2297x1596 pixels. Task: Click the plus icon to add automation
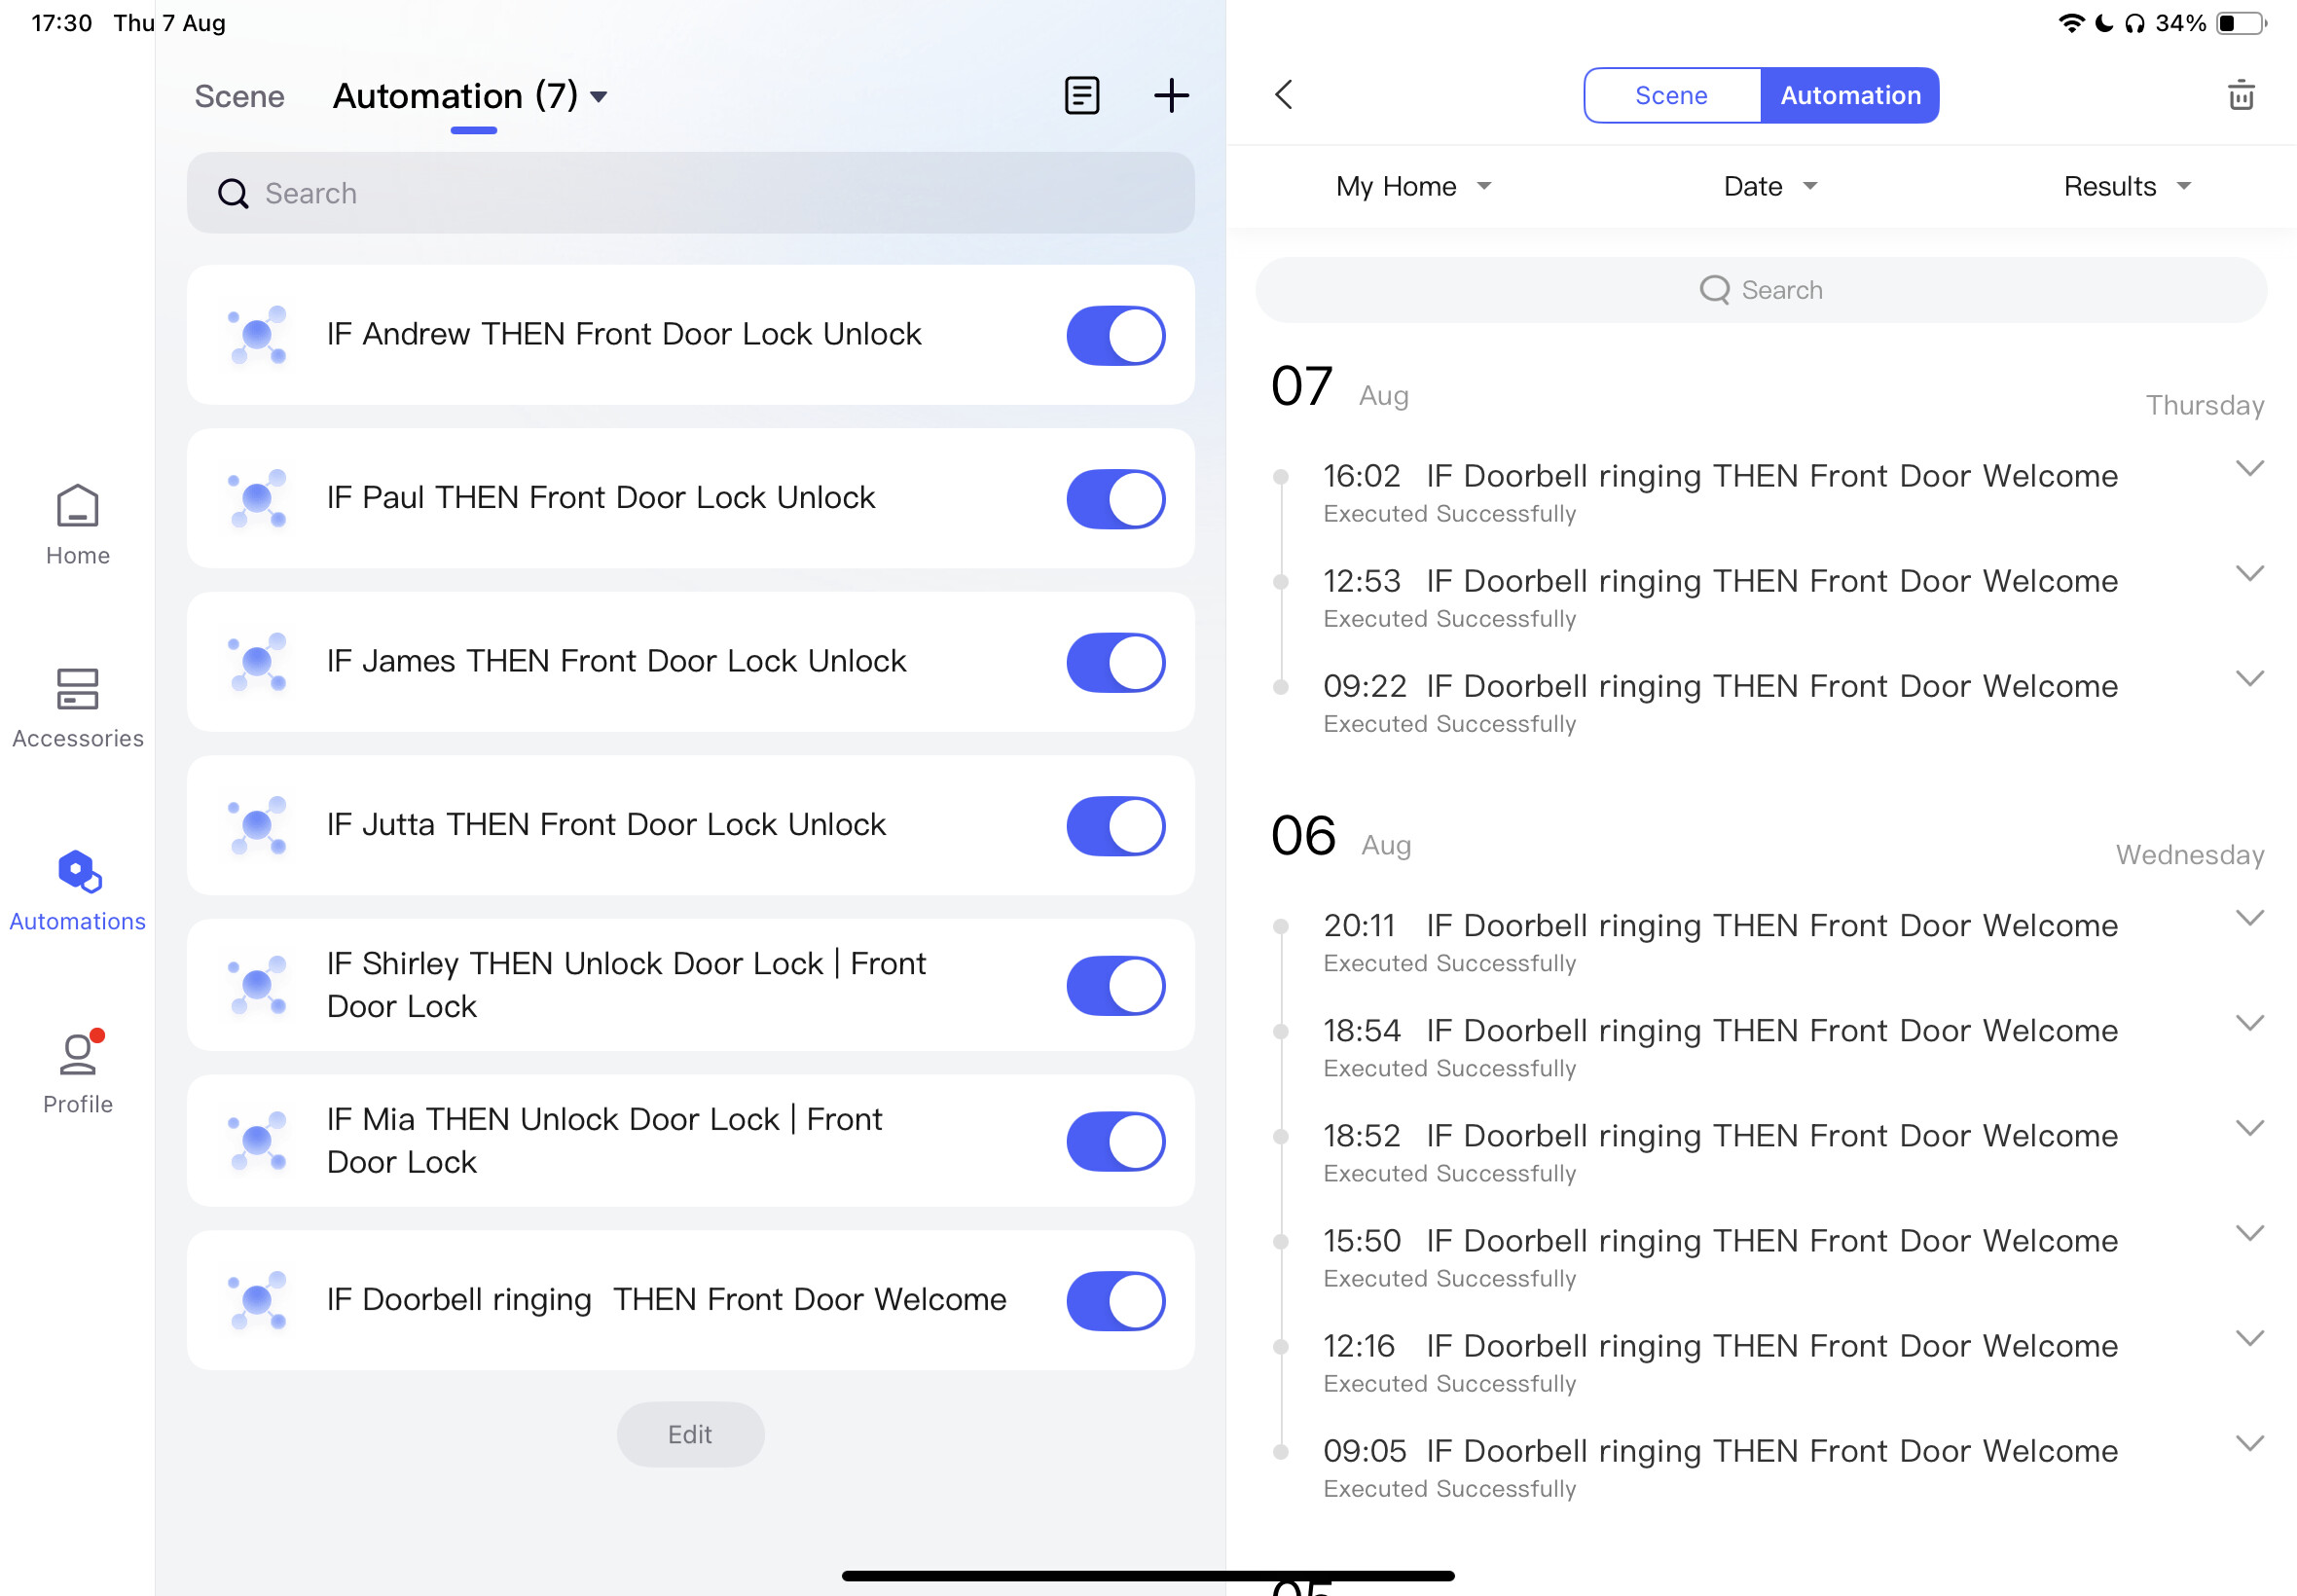click(x=1171, y=96)
